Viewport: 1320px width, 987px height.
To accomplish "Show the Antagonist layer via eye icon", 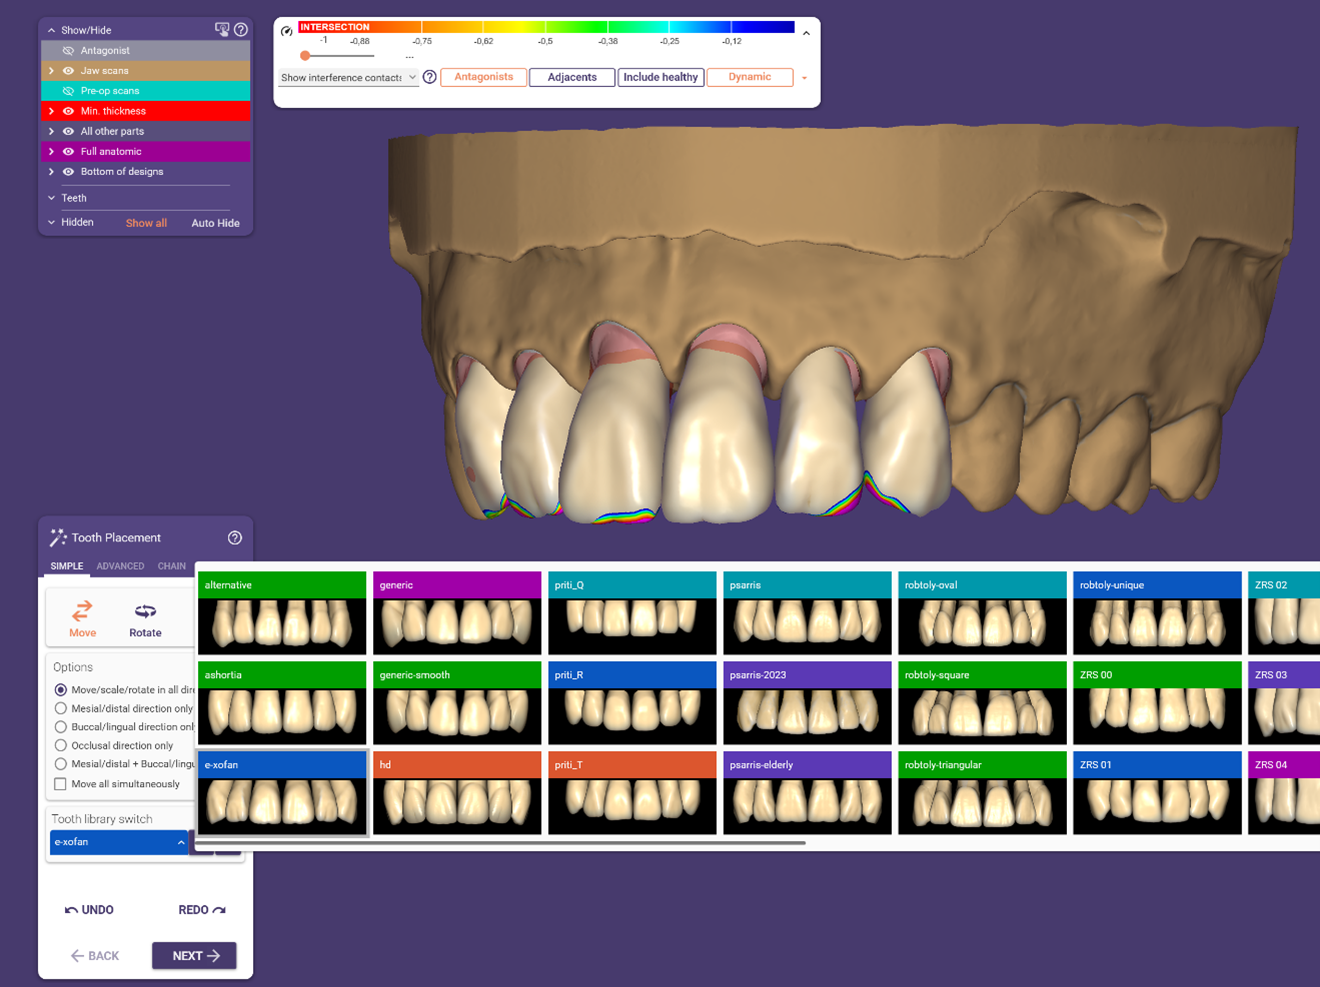I will tap(68, 51).
